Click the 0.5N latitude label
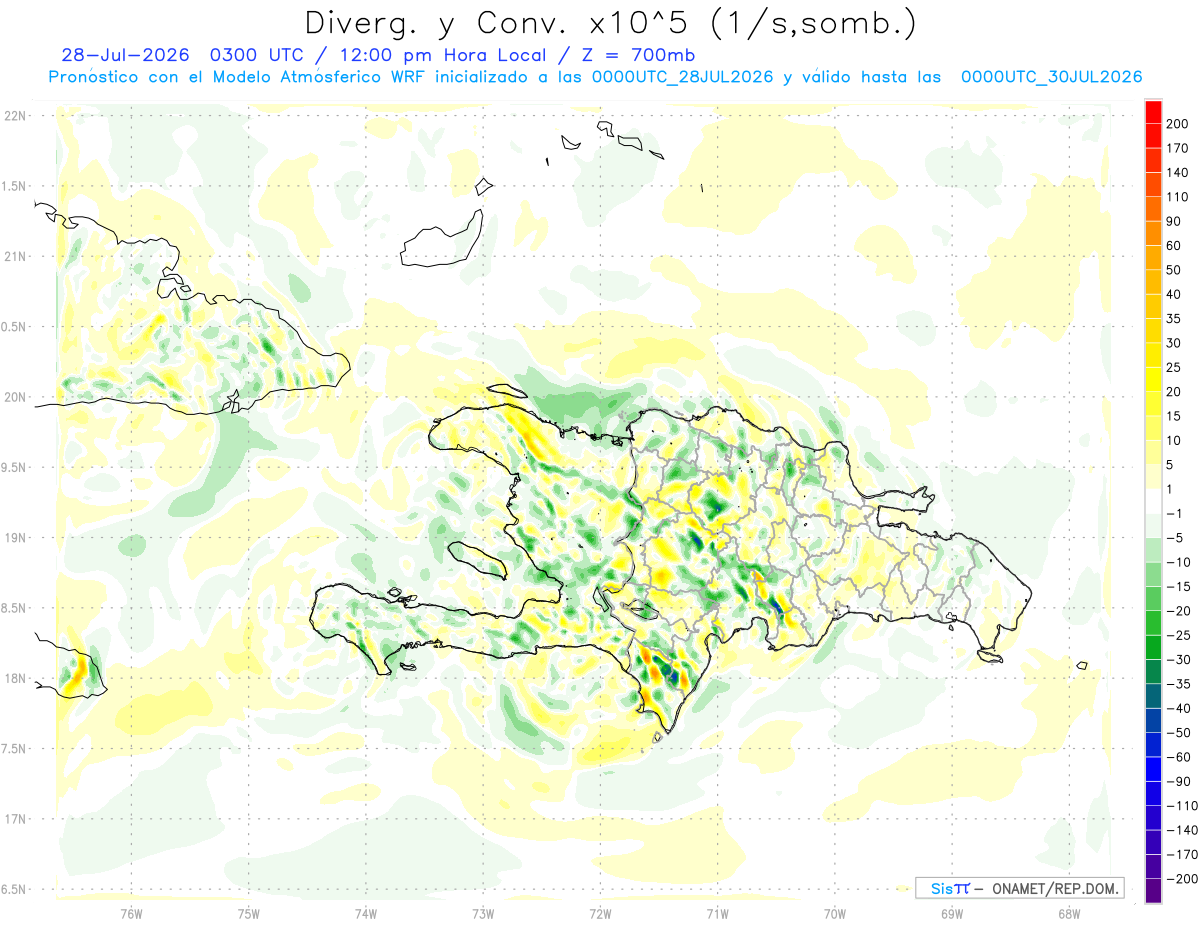Viewport: 1200px width, 927px height. tap(14, 327)
